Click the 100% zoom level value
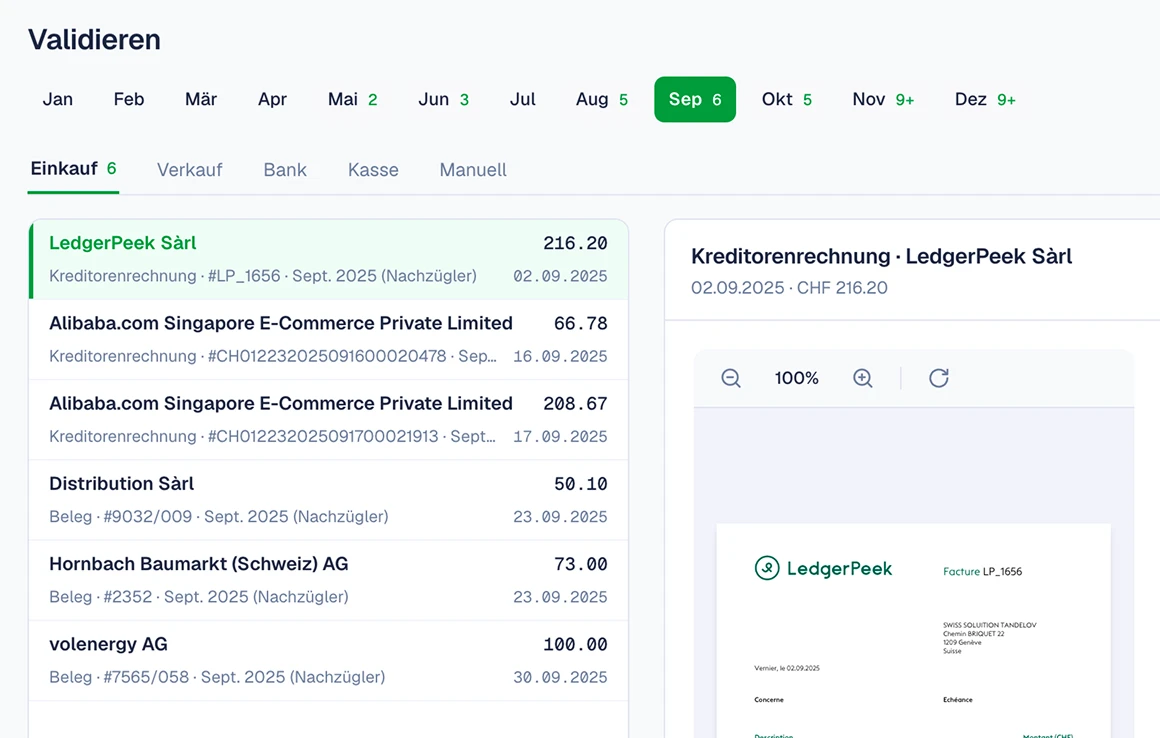This screenshot has width=1160, height=738. click(797, 378)
